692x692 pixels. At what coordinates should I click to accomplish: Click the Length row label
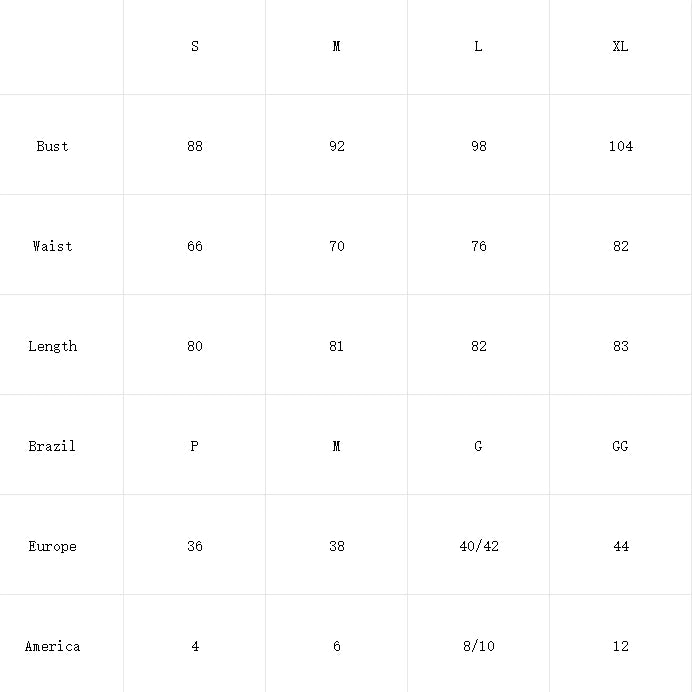click(x=52, y=346)
